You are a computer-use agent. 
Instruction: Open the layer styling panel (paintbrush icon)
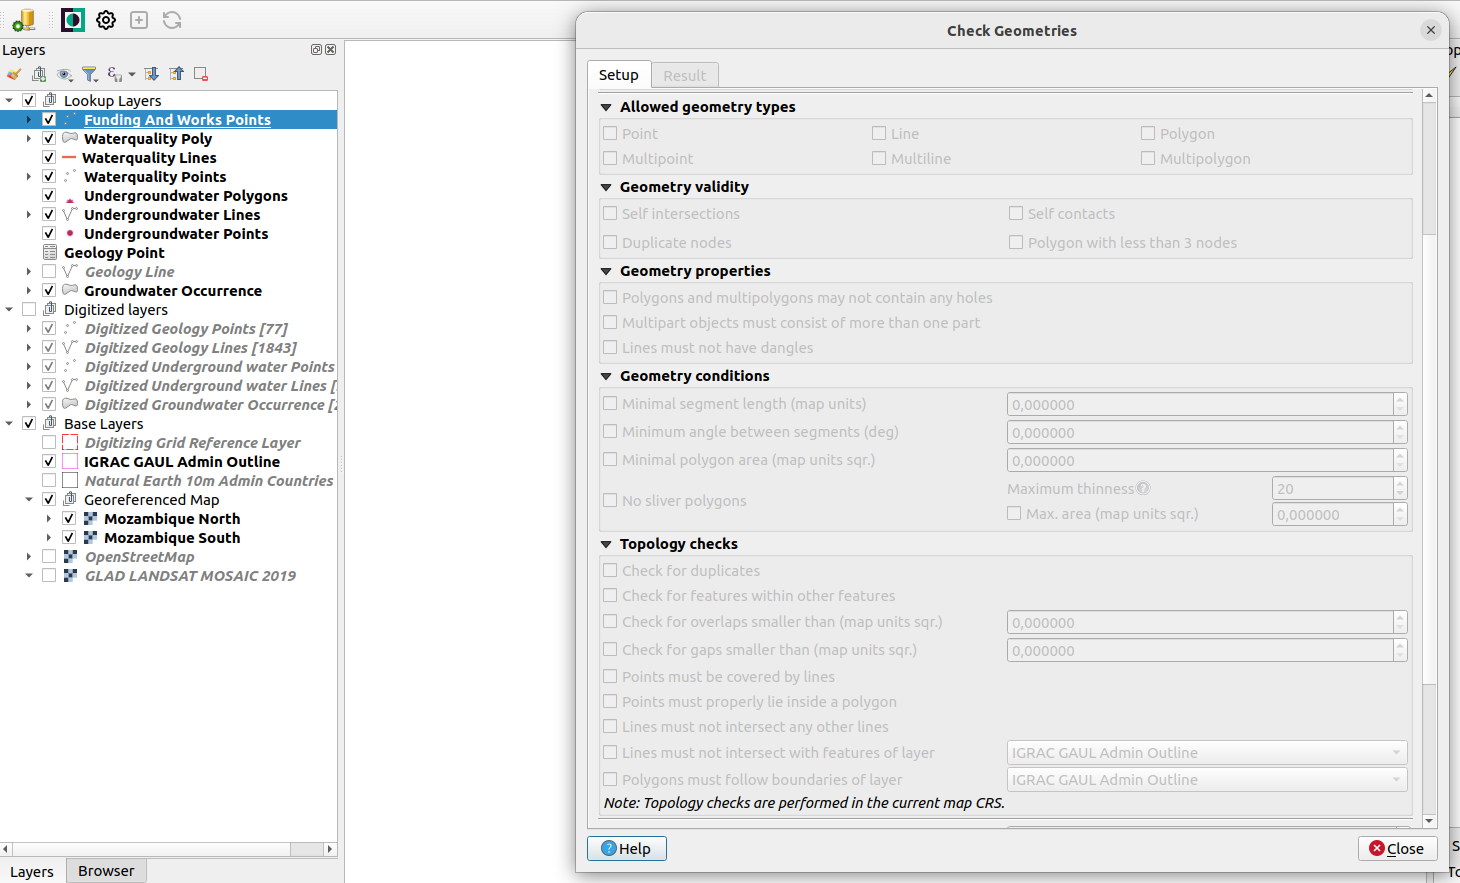[14, 74]
